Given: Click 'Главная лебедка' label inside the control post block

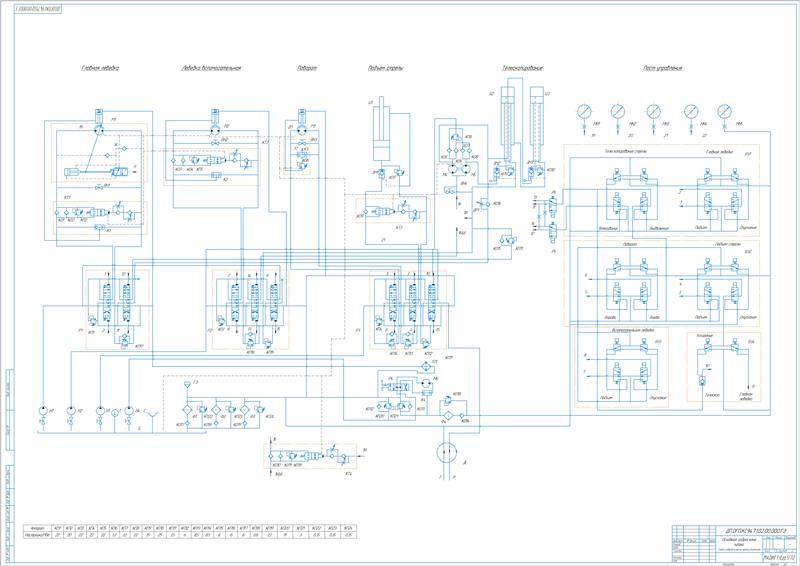Looking at the screenshot, I should click(x=719, y=152).
